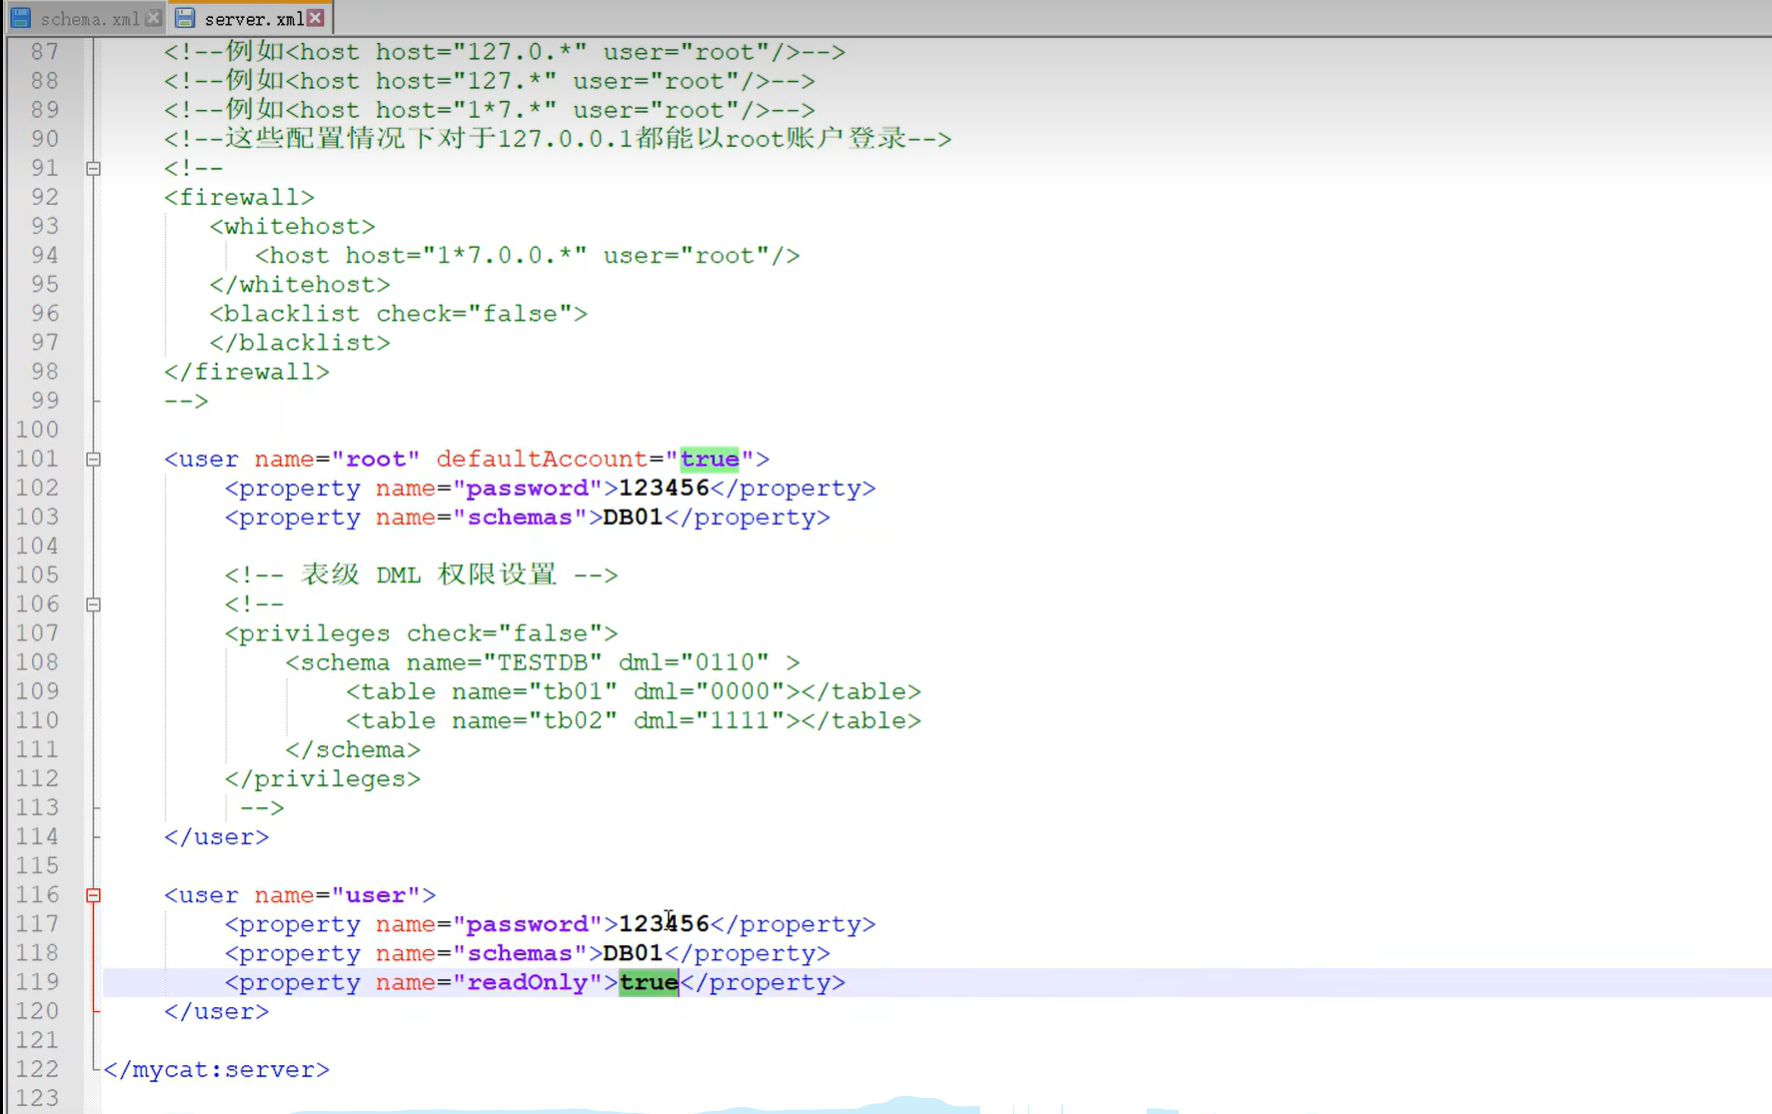Click the password 123456 on line 117
The width and height of the screenshot is (1772, 1114).
tap(664, 924)
